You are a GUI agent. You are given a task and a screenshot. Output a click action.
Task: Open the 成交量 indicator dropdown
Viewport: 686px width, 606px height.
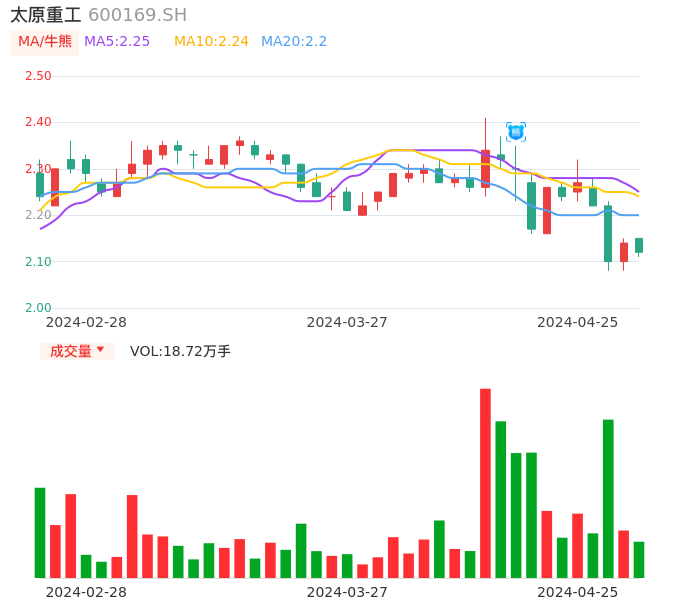tap(77, 351)
